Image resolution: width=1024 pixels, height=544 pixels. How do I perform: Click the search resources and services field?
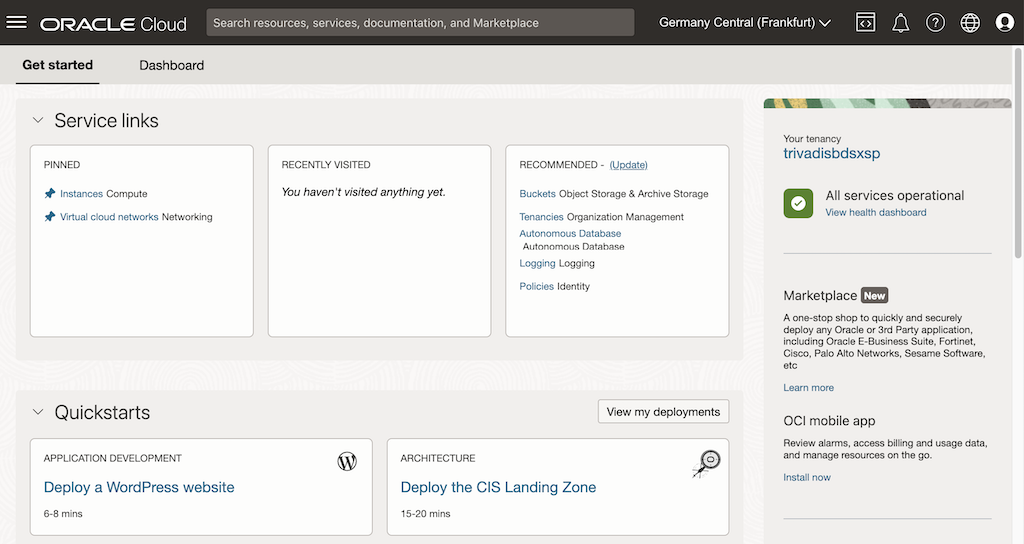coord(420,23)
